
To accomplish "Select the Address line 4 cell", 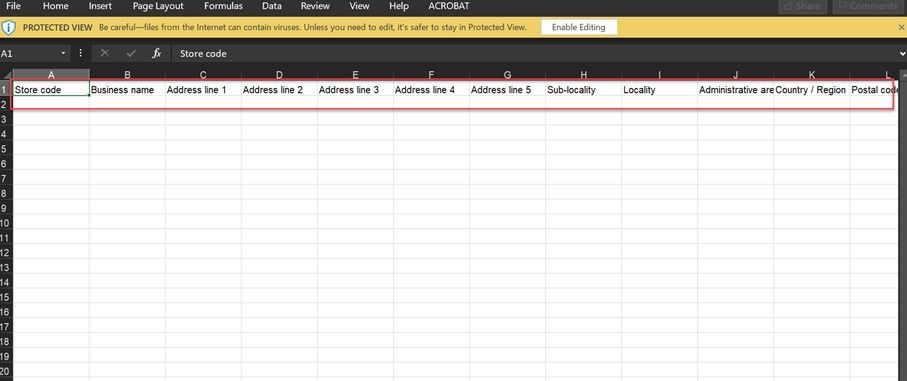I will point(432,90).
